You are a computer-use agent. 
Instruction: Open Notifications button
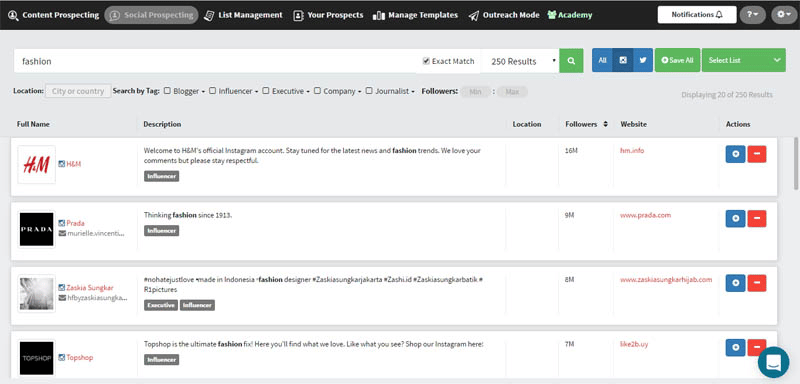coord(697,15)
